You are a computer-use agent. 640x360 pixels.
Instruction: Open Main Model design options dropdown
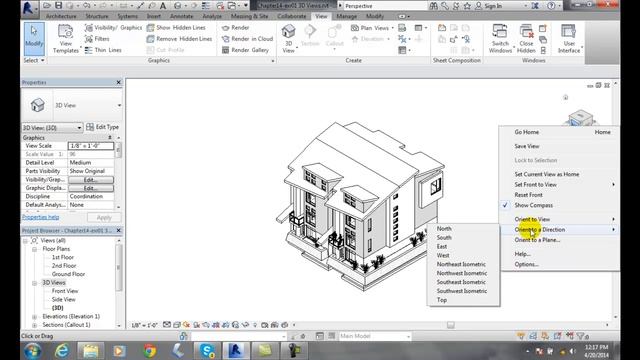click(374, 336)
